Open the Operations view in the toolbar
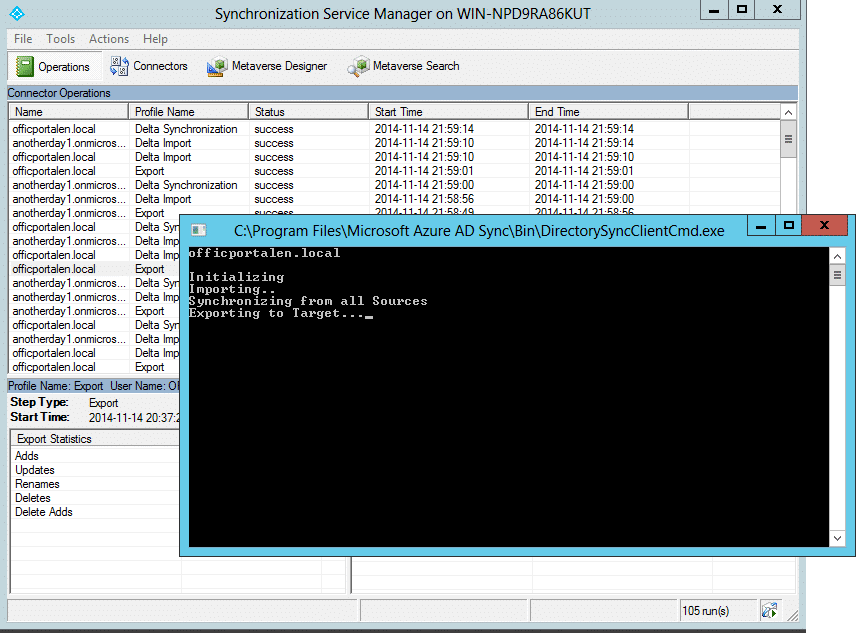 click(54, 67)
